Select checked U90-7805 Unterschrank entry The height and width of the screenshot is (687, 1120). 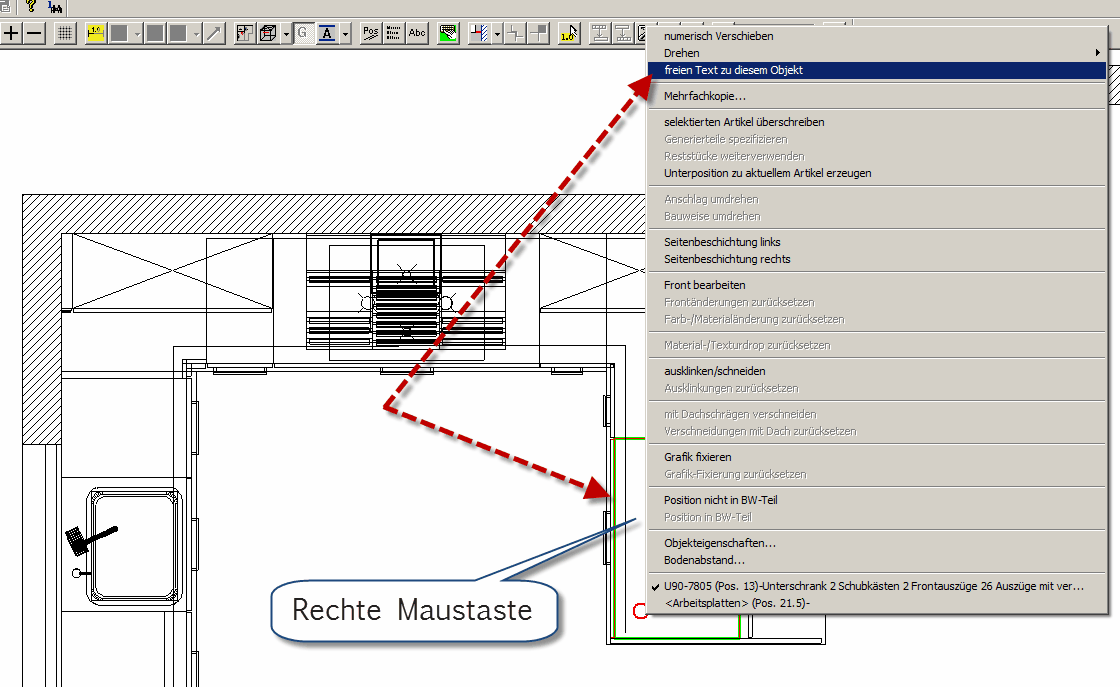coord(873,586)
